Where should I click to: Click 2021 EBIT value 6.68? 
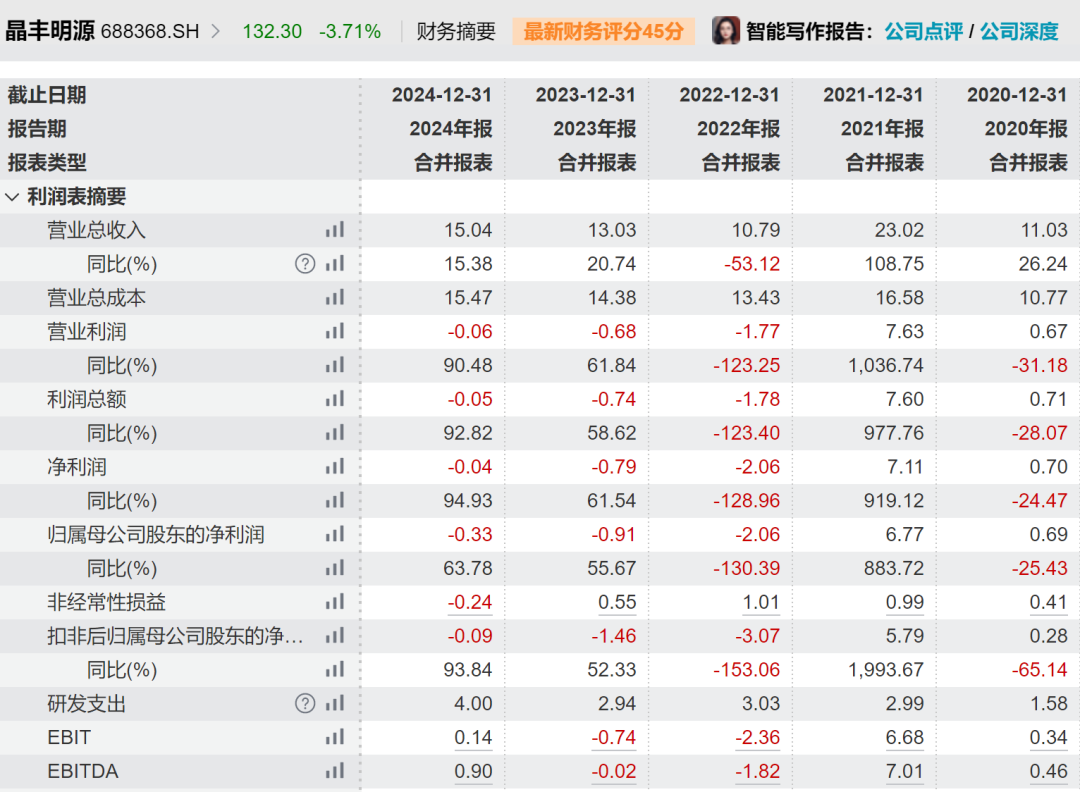point(905,737)
